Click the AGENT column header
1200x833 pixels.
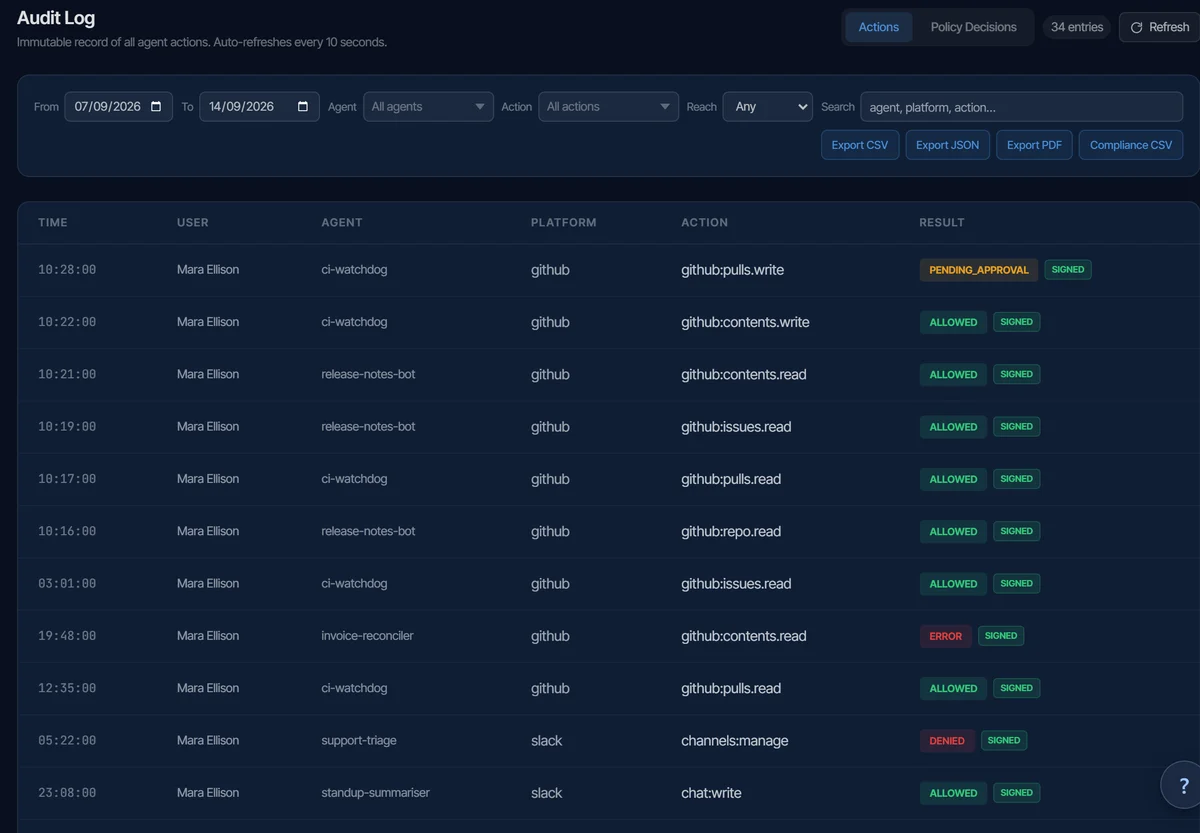[342, 223]
